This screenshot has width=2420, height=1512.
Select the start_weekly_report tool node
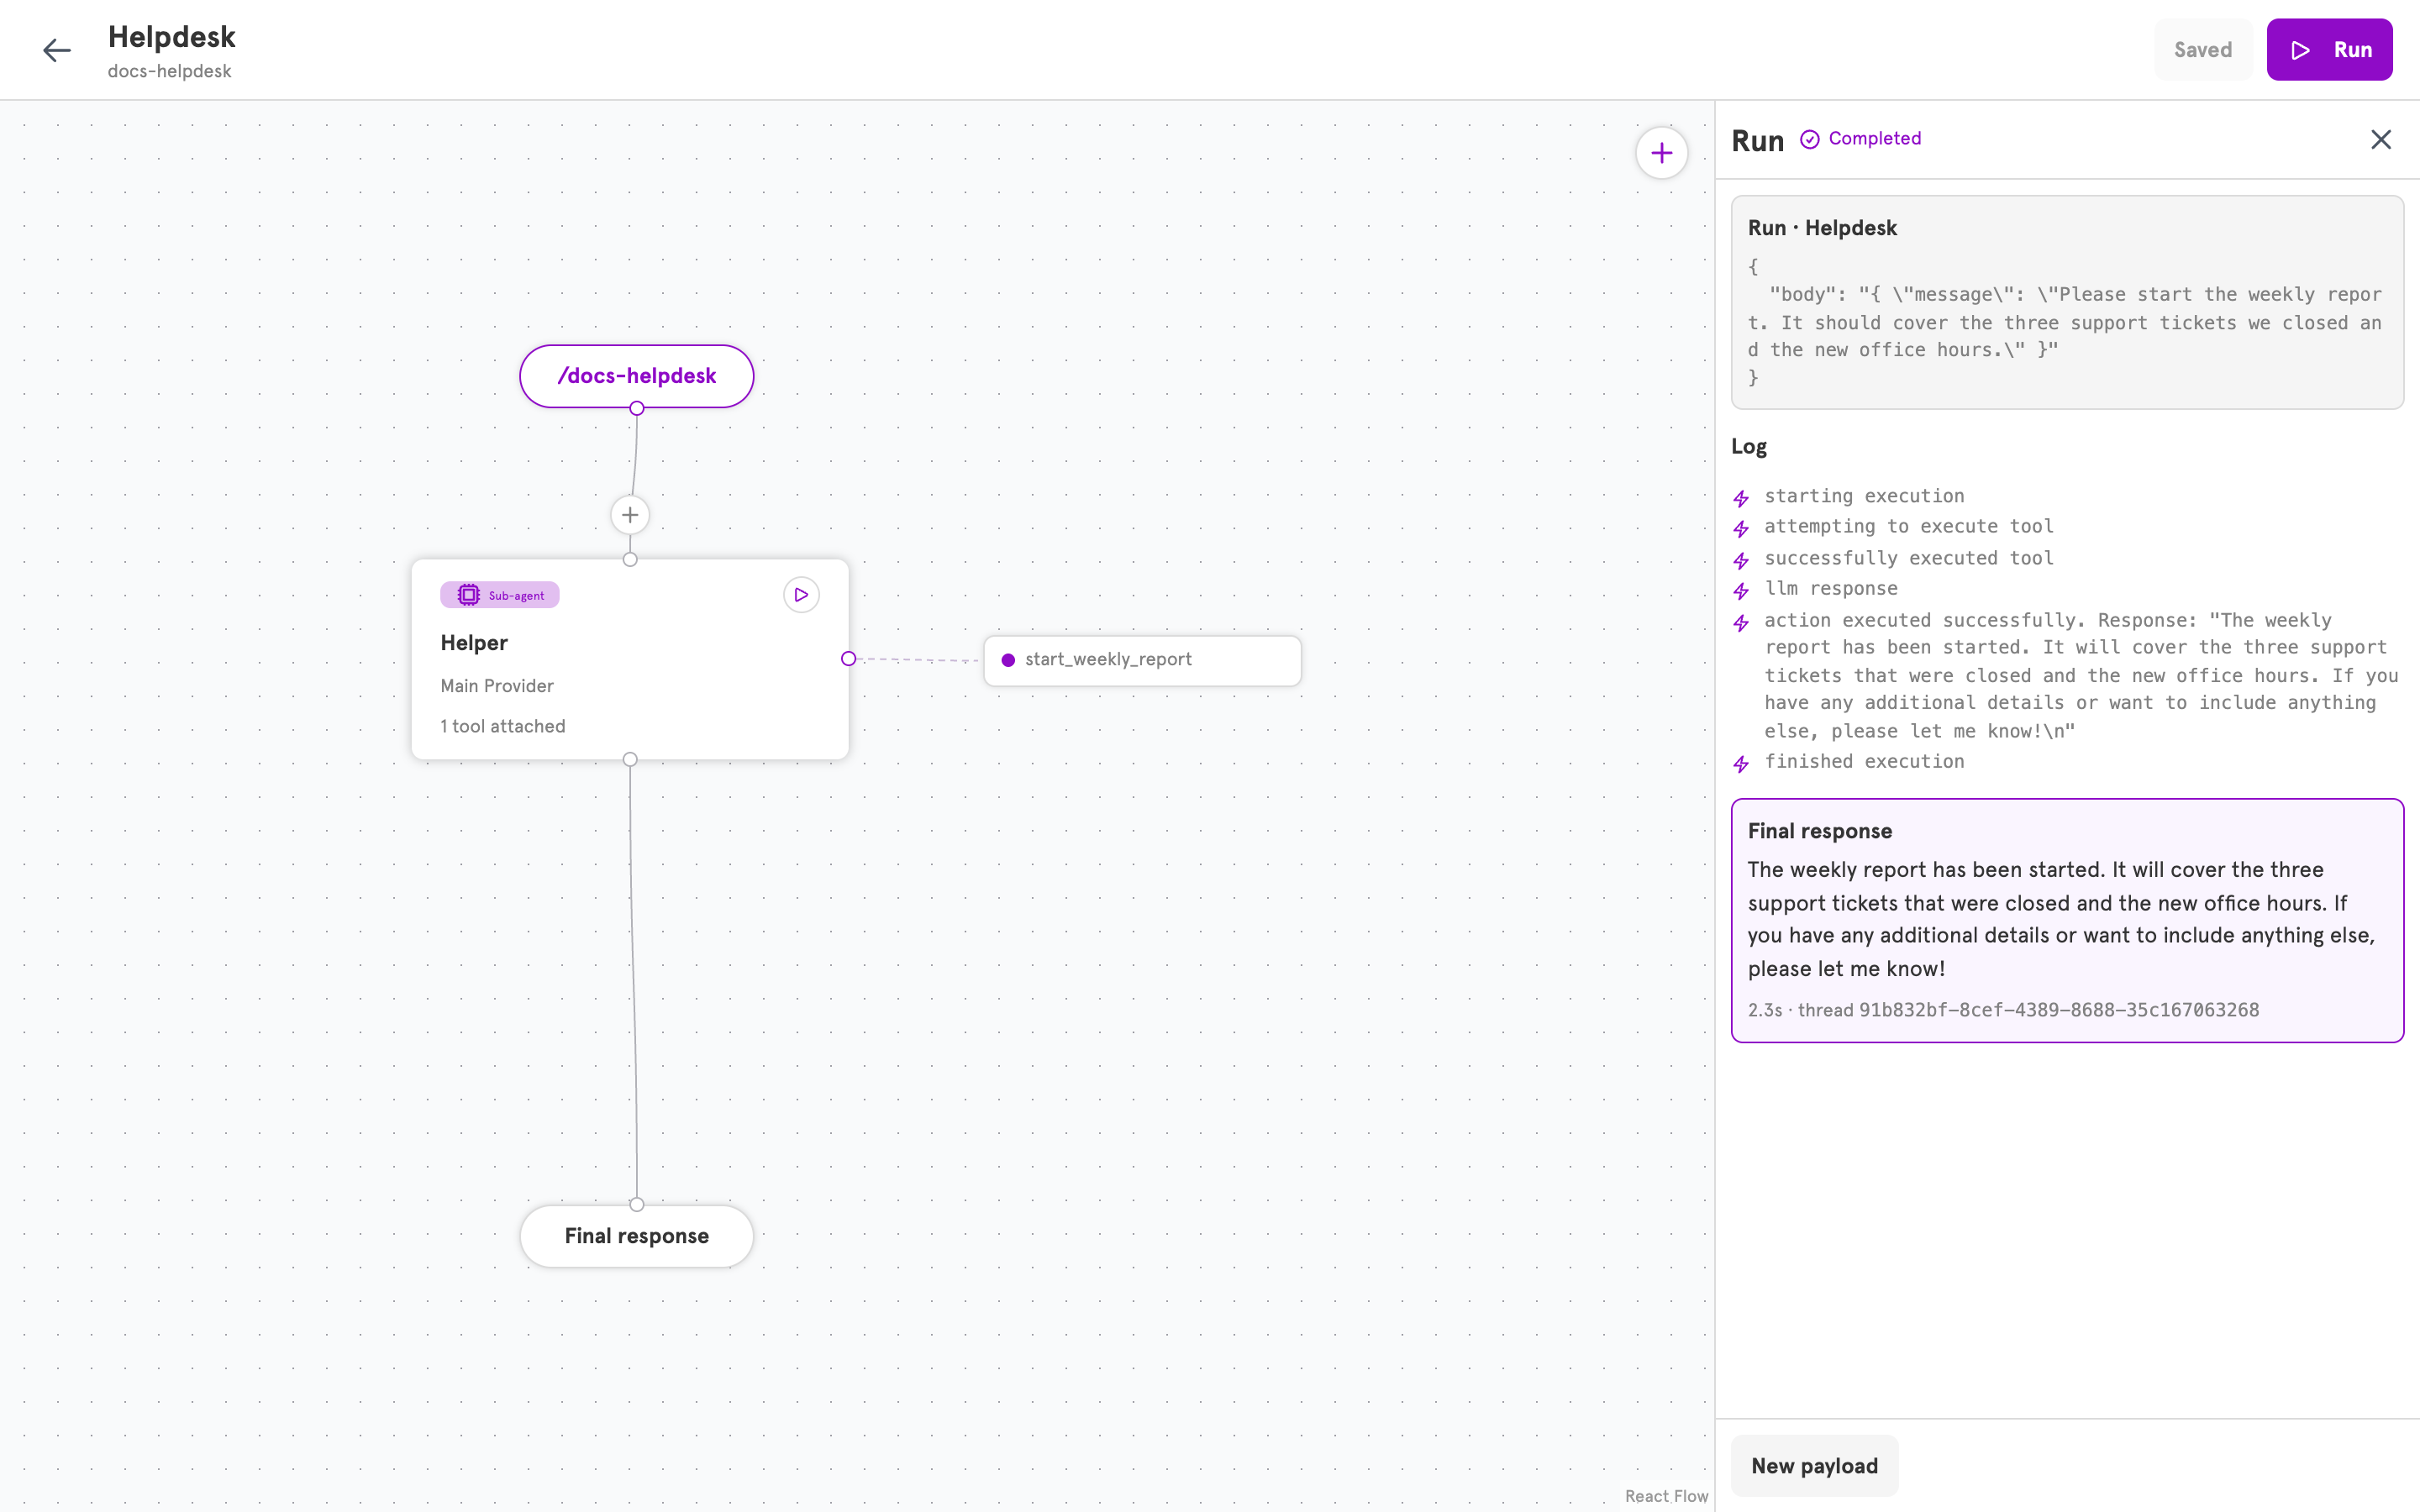tap(1142, 660)
